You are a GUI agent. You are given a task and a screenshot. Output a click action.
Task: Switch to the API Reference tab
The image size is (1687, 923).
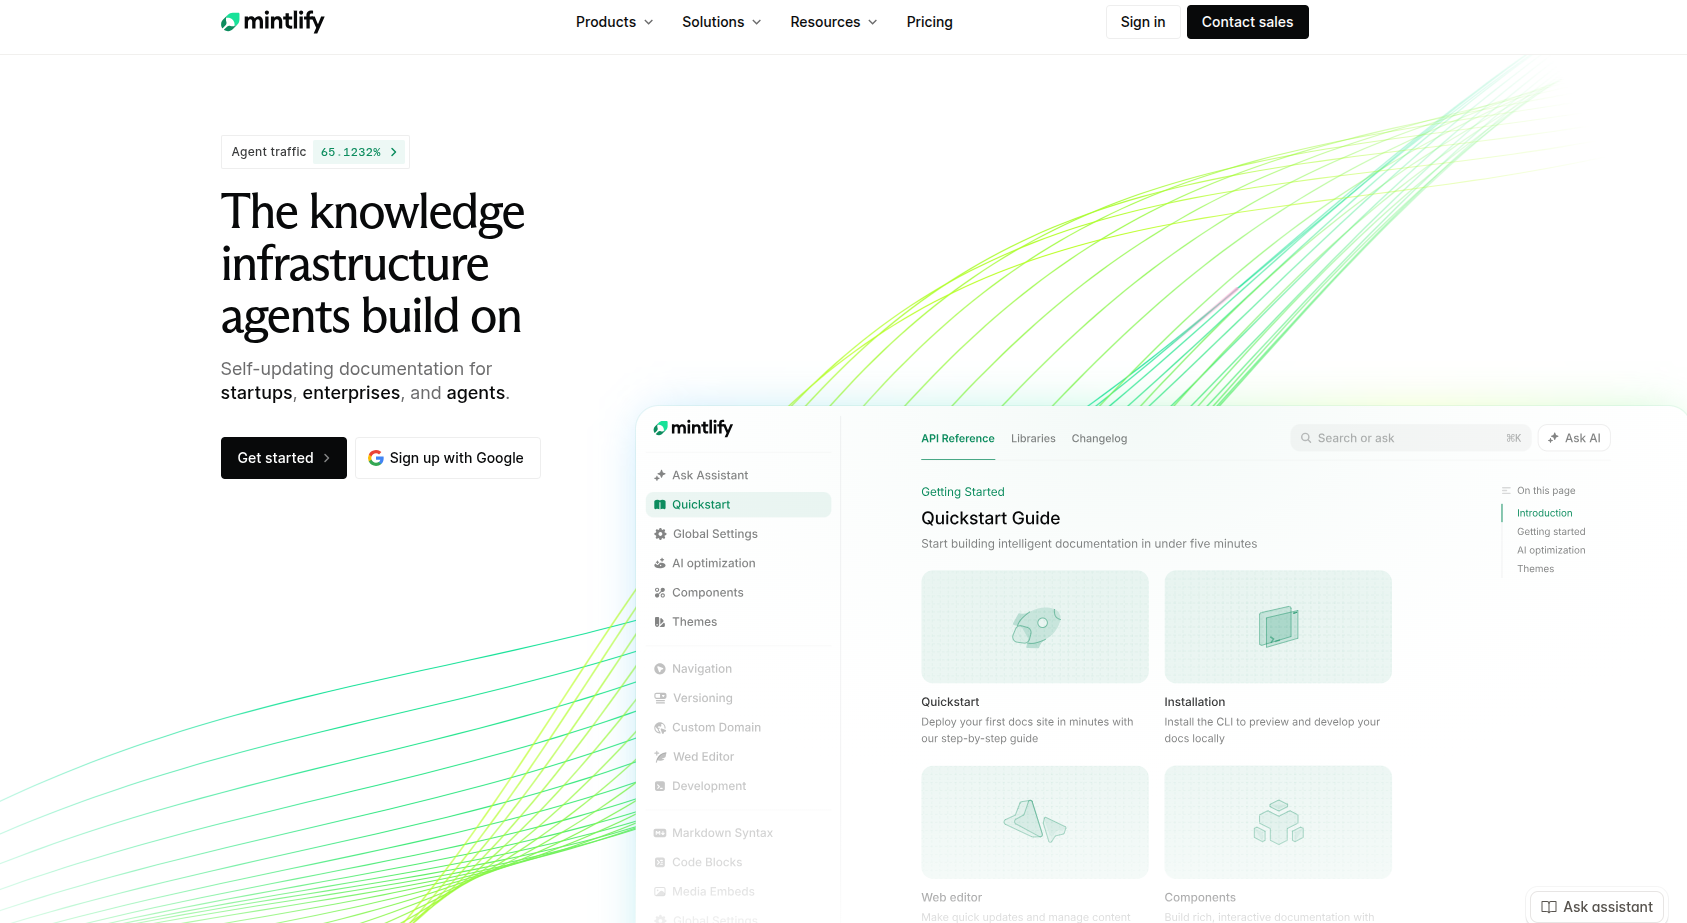click(x=958, y=439)
